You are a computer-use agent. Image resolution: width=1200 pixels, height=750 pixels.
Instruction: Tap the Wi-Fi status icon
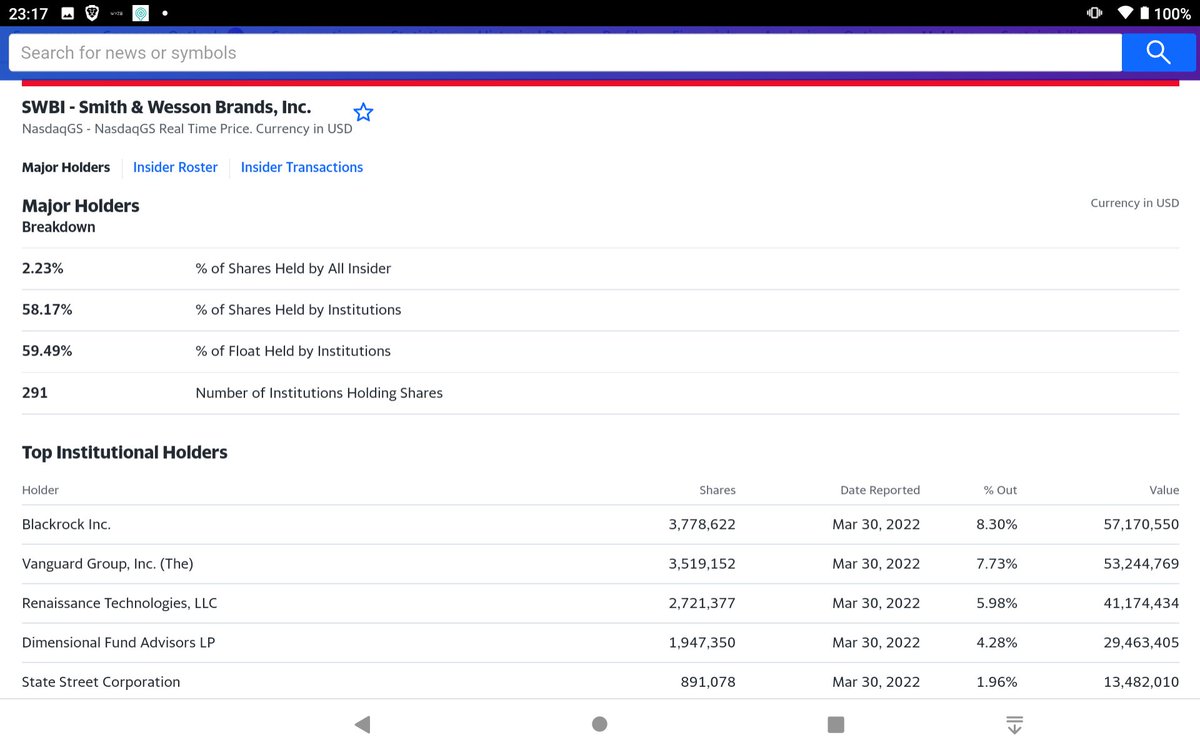tap(1125, 14)
